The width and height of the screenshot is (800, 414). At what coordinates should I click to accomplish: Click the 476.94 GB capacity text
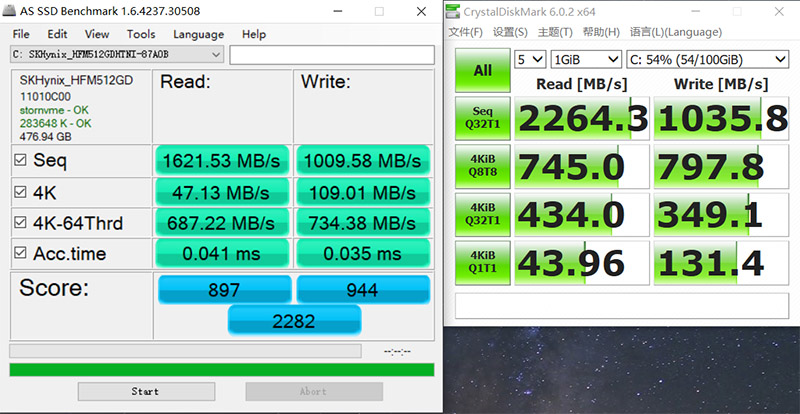click(x=45, y=136)
